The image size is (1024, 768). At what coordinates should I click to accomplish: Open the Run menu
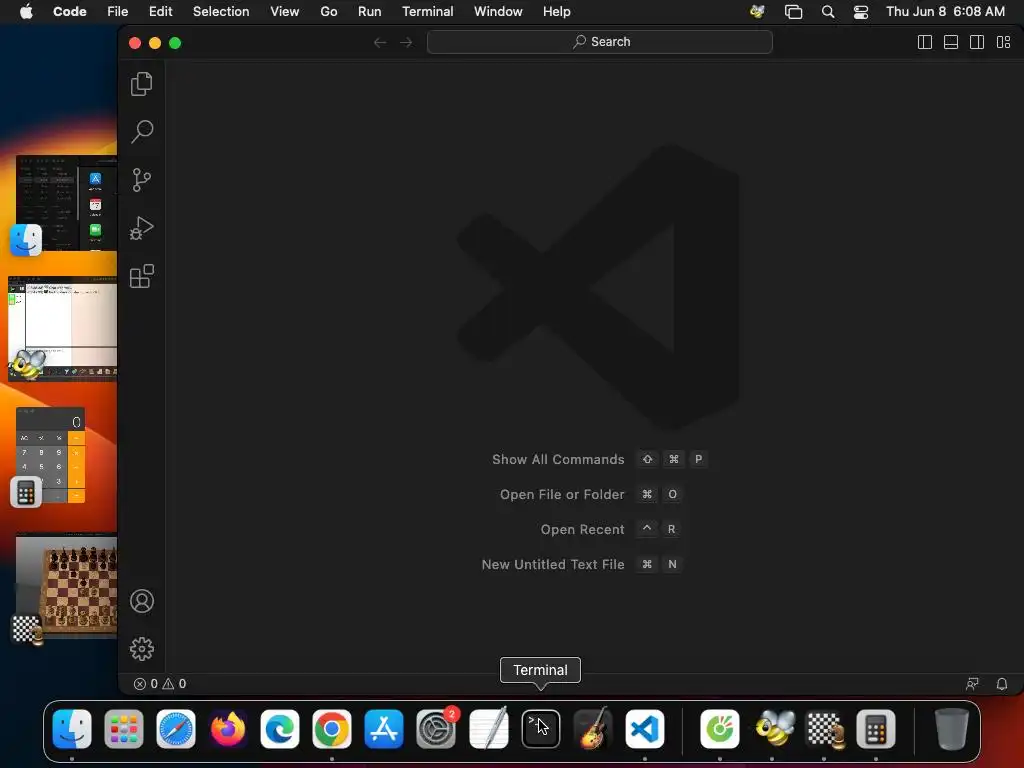tap(370, 12)
